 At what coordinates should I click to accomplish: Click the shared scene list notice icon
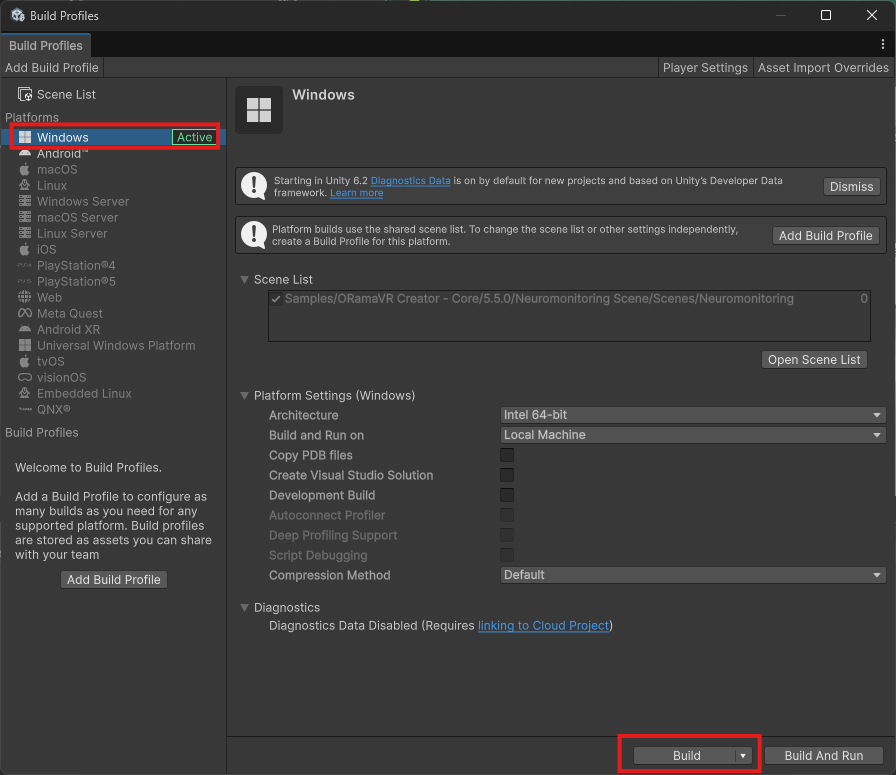pos(254,235)
